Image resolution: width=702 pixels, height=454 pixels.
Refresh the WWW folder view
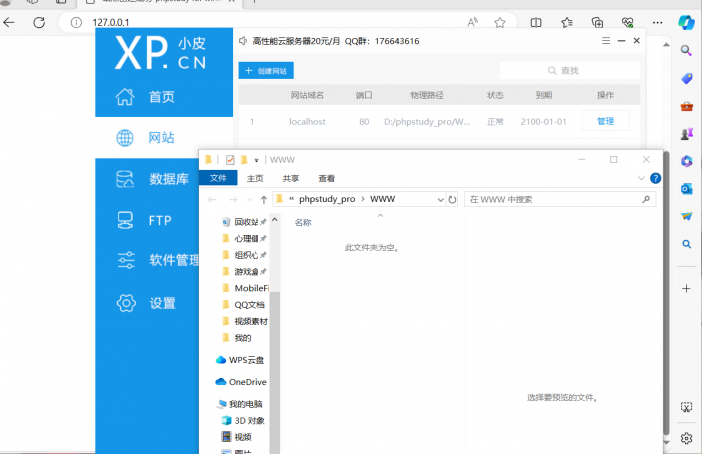(452, 200)
